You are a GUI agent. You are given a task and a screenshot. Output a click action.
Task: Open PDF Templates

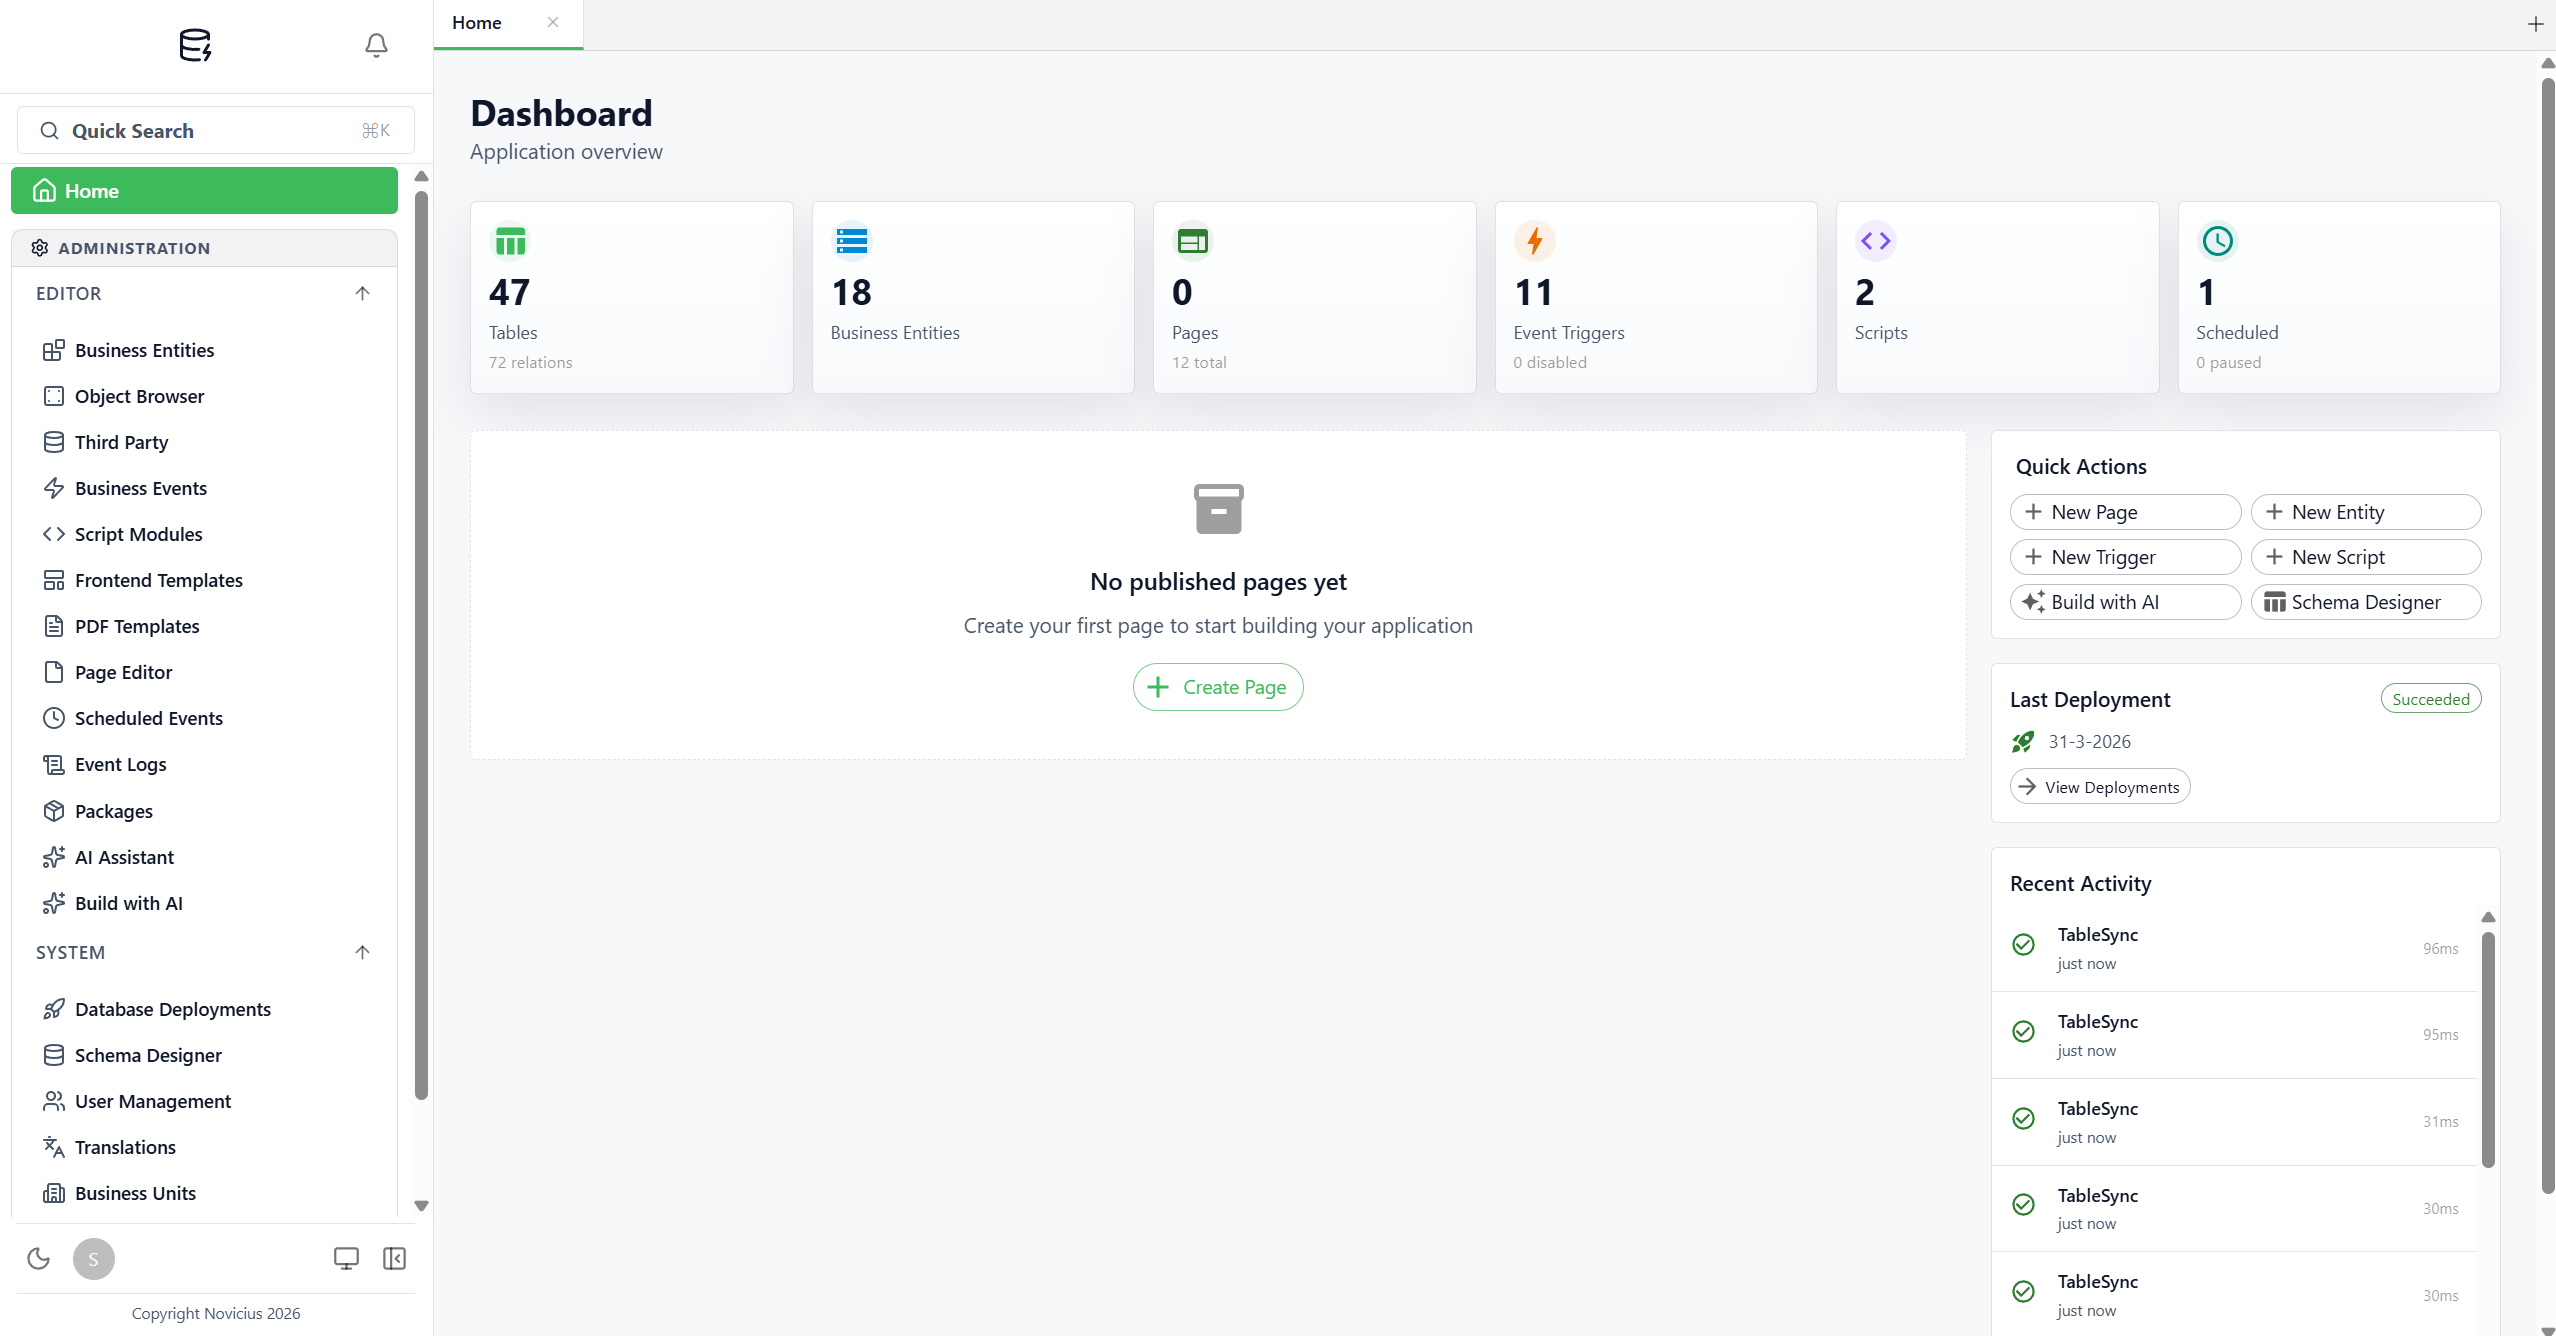pos(204,626)
